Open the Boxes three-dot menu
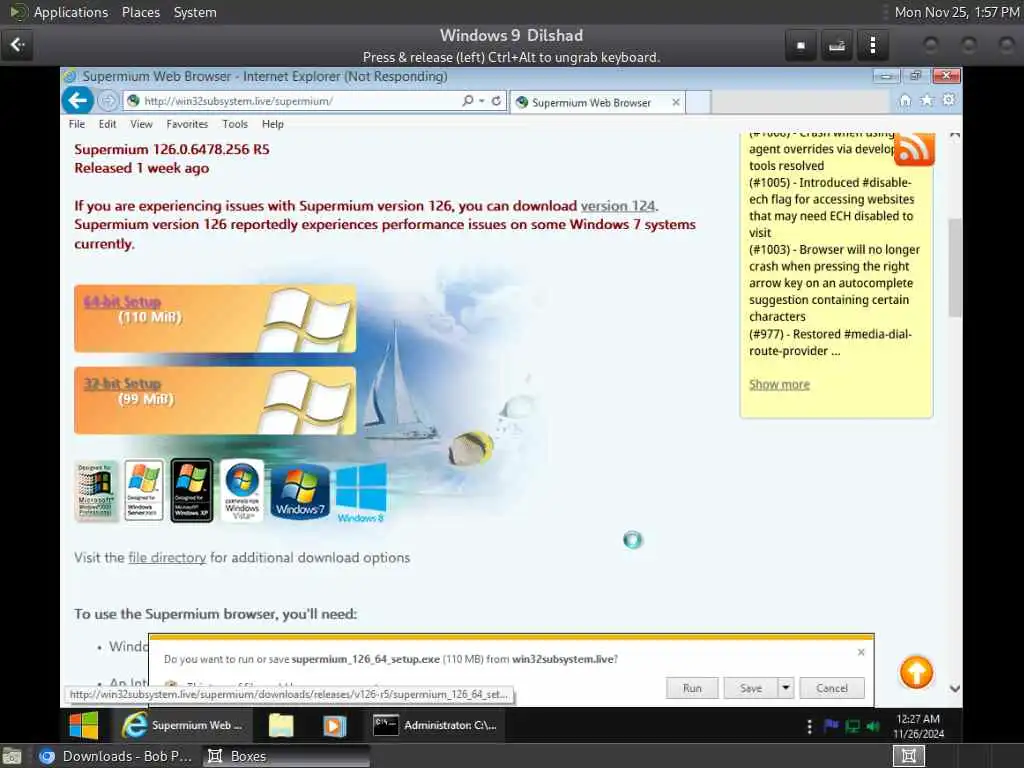 [873, 46]
